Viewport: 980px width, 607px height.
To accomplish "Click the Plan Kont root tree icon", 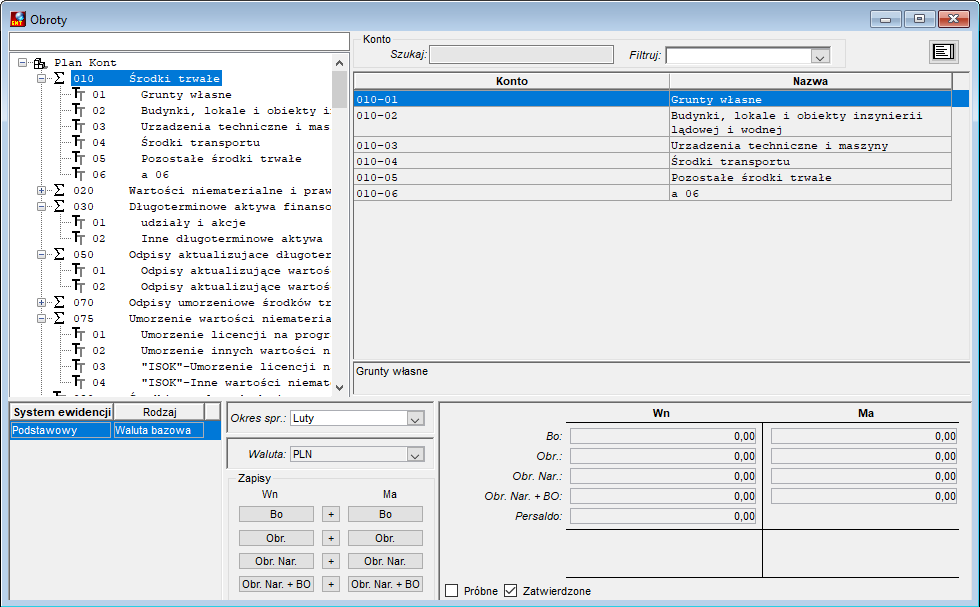I will point(41,63).
